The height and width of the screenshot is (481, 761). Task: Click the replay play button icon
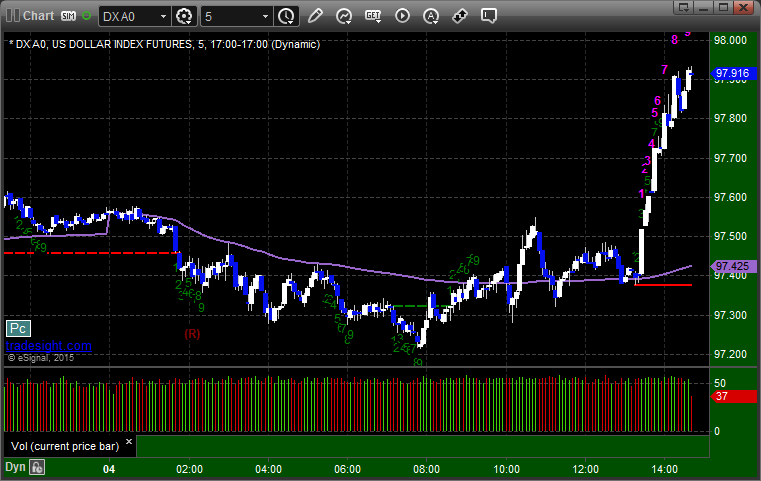click(x=402, y=16)
